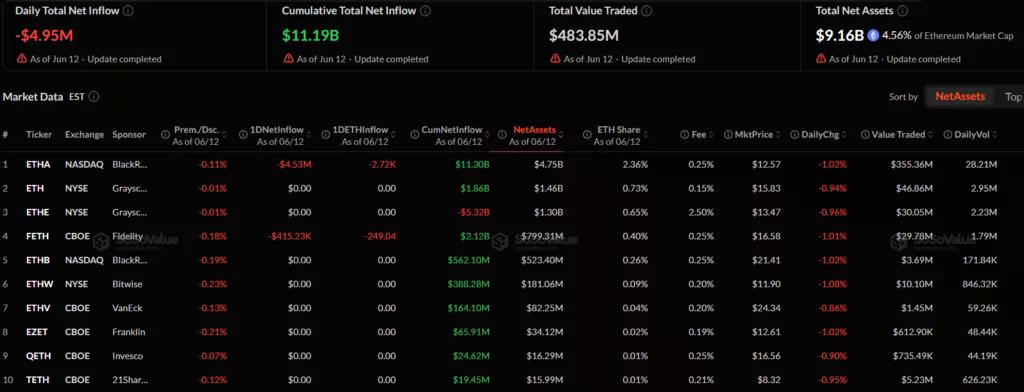Open the ETHE ticker link
The height and width of the screenshot is (392, 1024).
pyautogui.click(x=38, y=212)
